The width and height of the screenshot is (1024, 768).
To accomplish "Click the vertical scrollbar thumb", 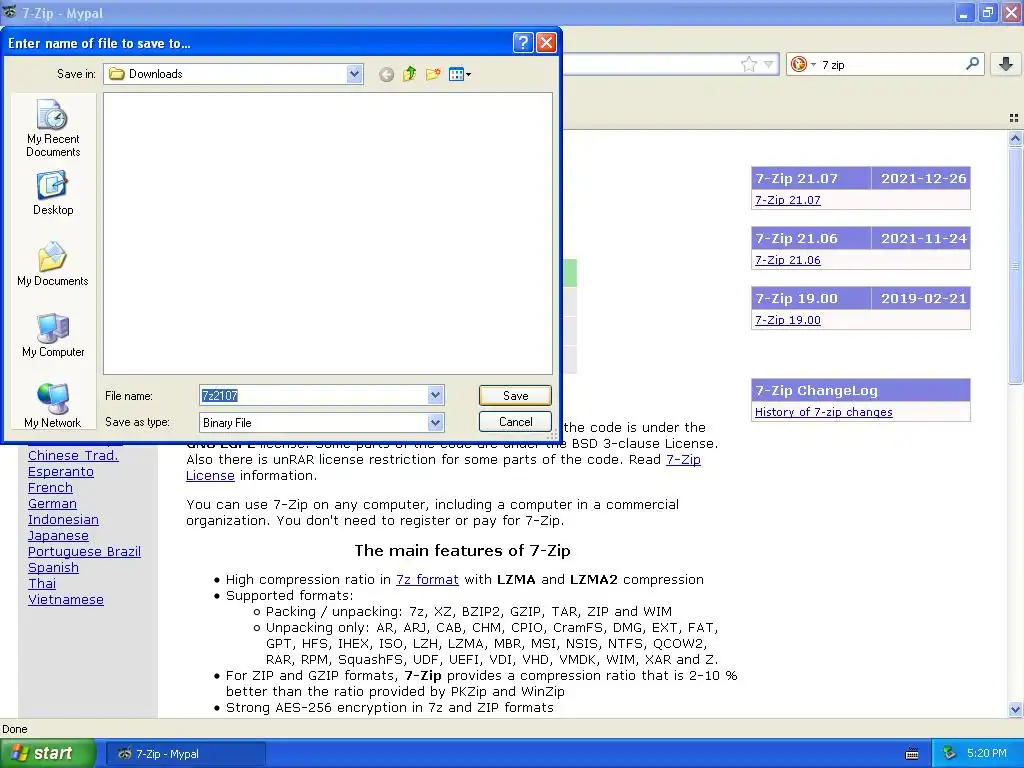I will click(1015, 266).
